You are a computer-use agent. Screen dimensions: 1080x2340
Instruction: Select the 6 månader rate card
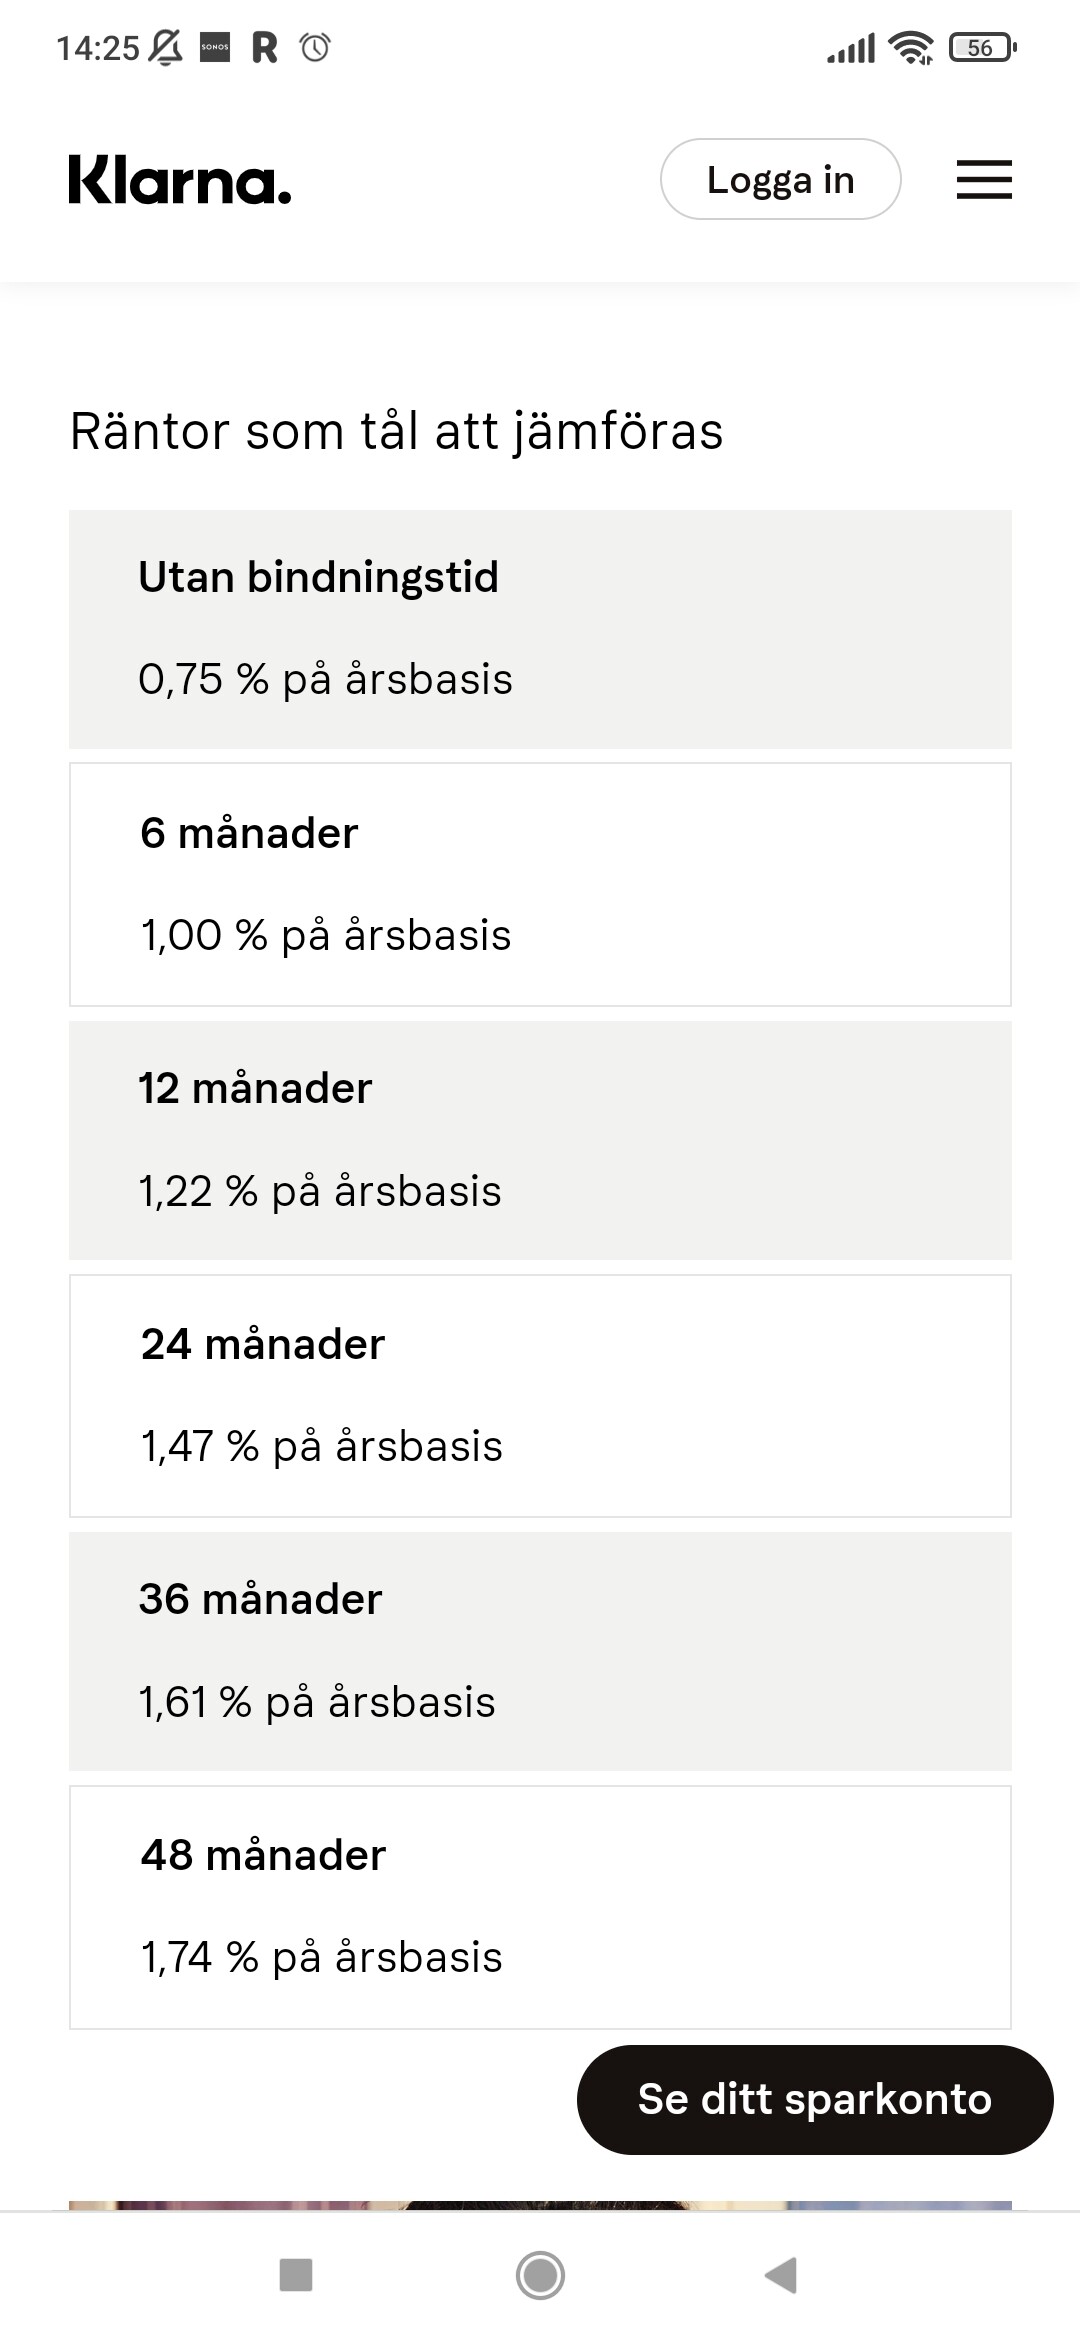[540, 885]
